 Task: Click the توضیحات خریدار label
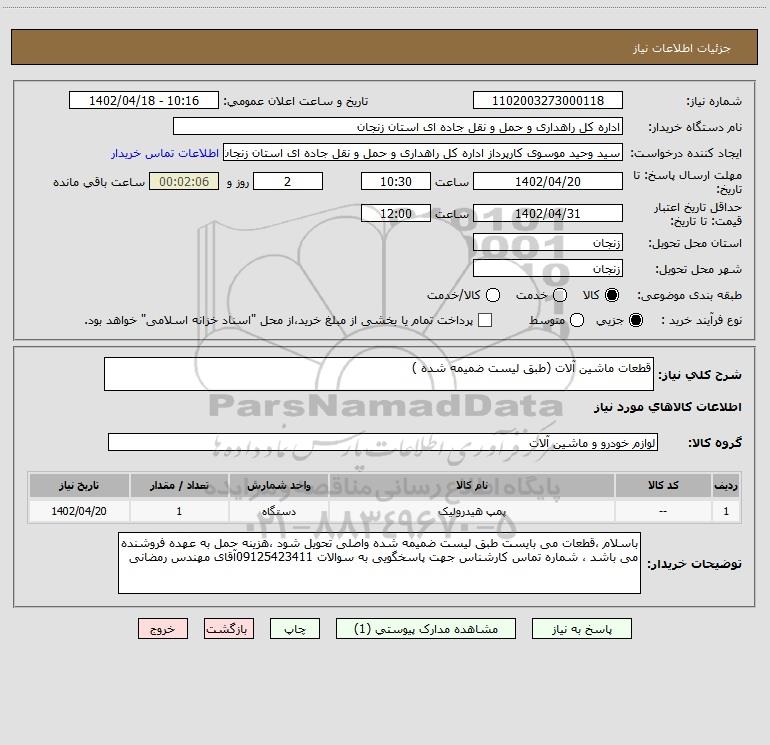click(694, 564)
